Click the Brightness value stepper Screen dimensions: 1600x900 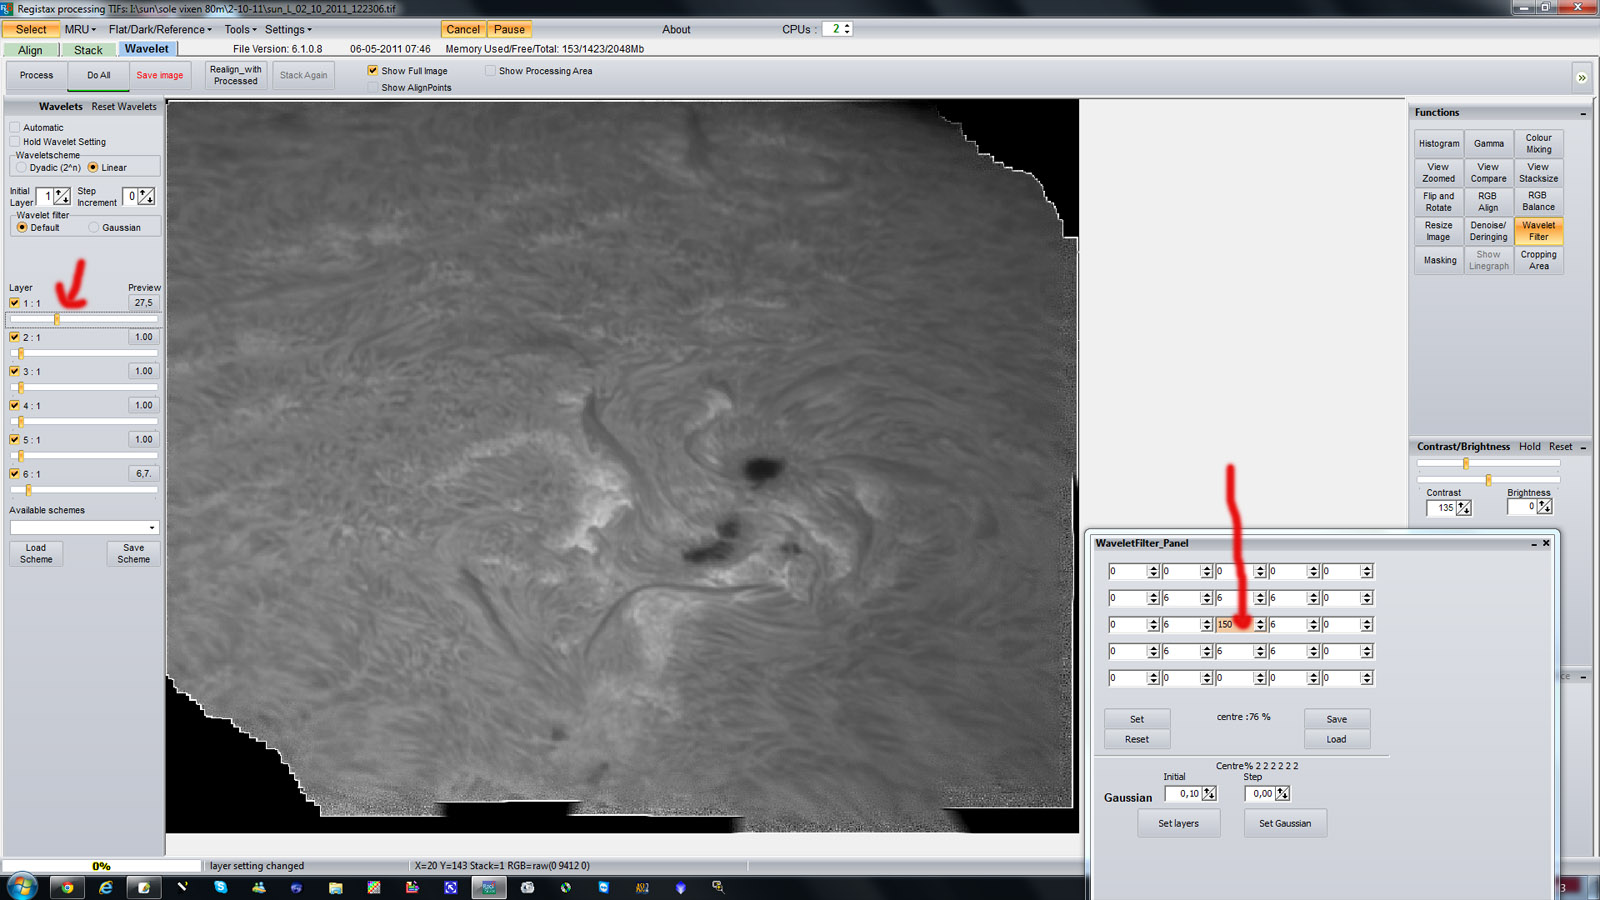tap(1545, 507)
